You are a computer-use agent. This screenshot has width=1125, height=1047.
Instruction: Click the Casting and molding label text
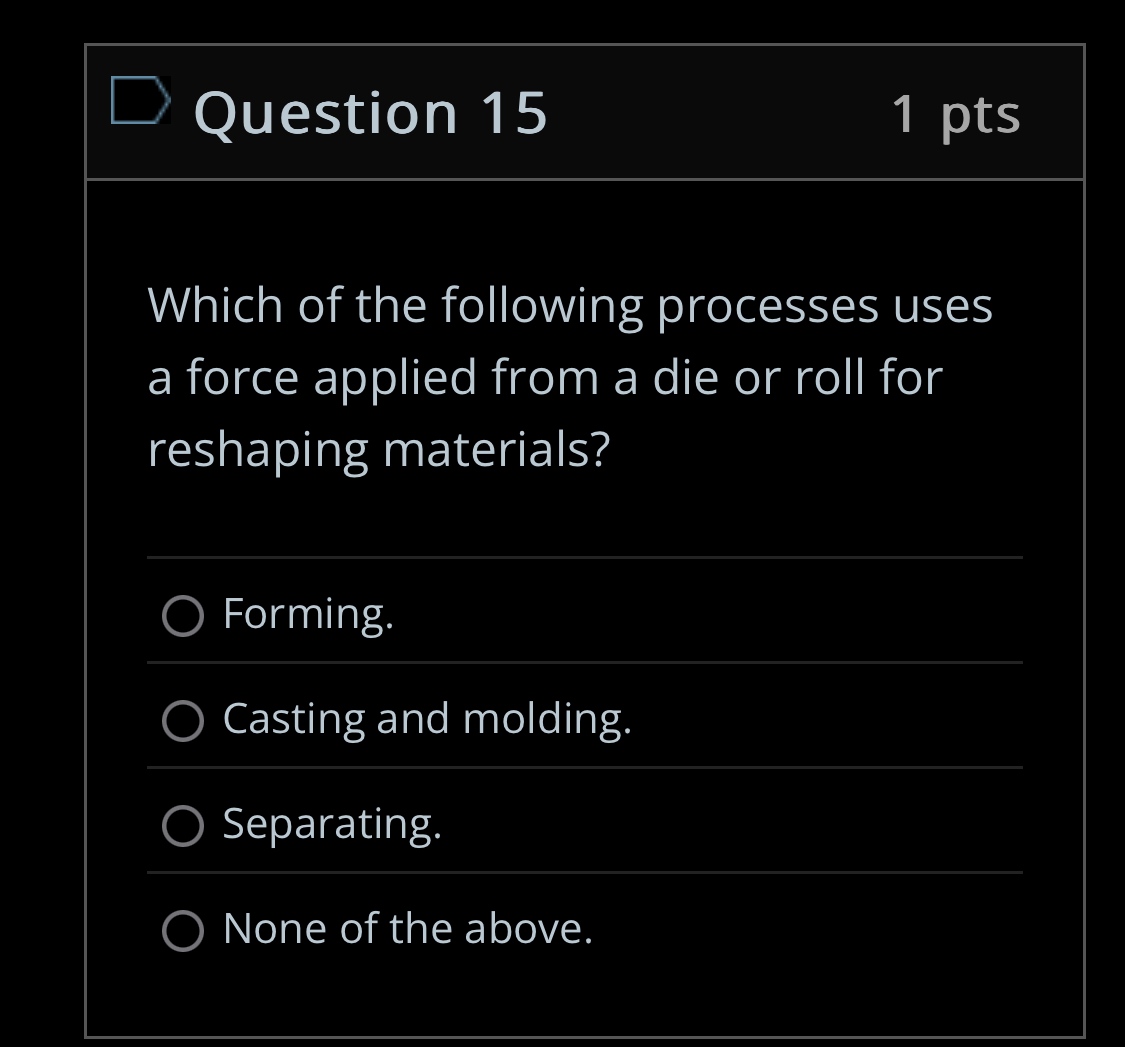pos(427,720)
